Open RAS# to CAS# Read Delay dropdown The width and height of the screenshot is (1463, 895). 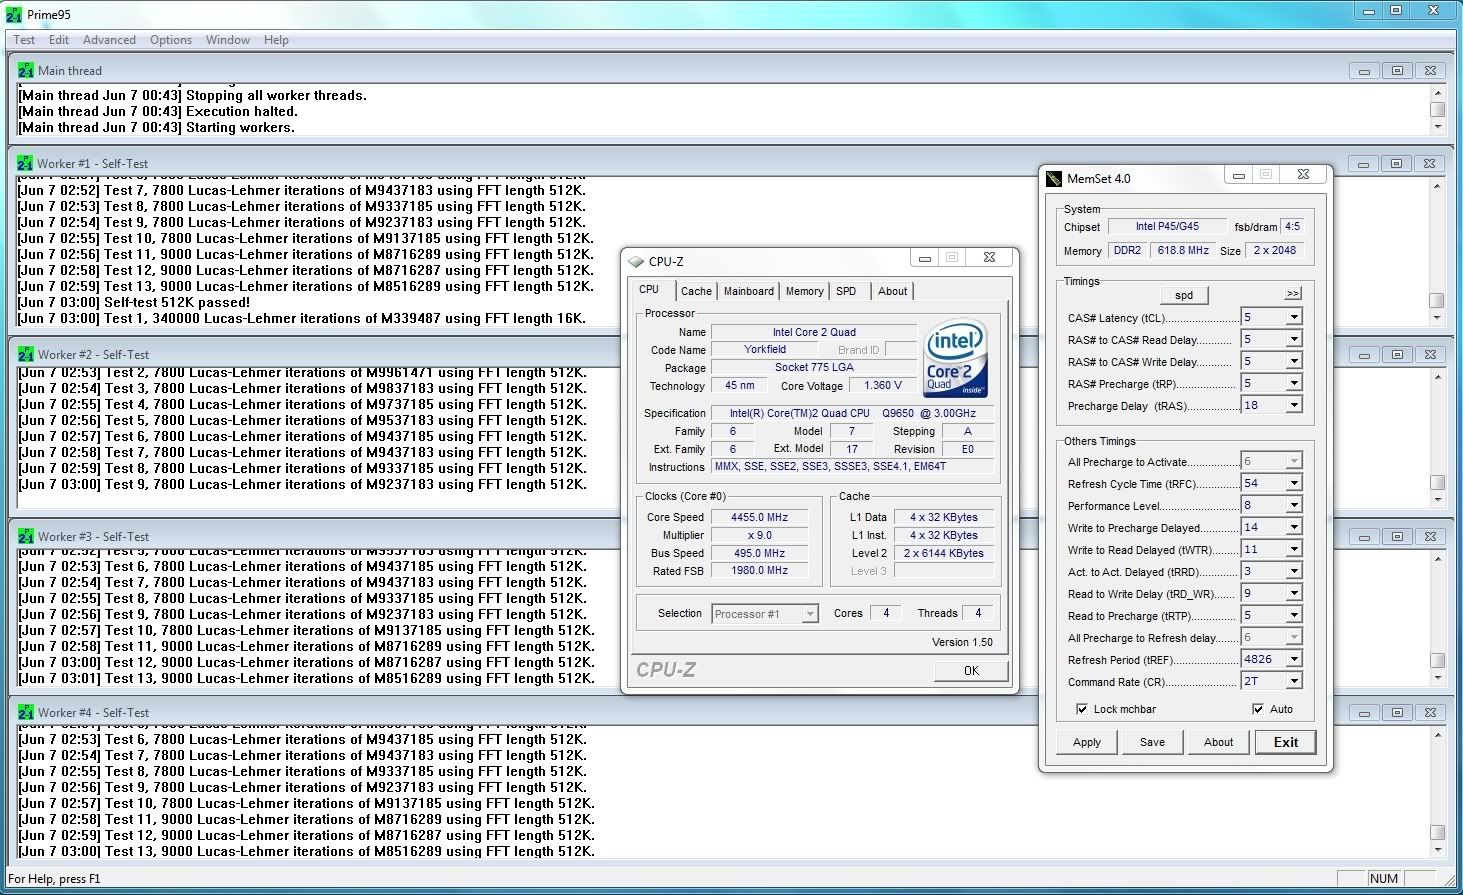pos(1294,339)
